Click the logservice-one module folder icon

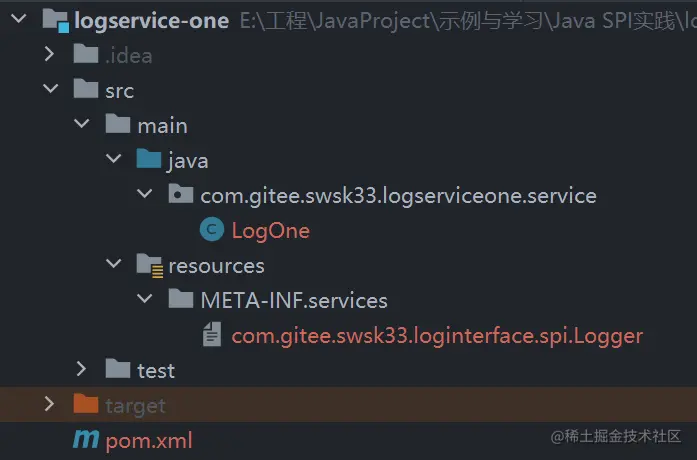click(54, 21)
